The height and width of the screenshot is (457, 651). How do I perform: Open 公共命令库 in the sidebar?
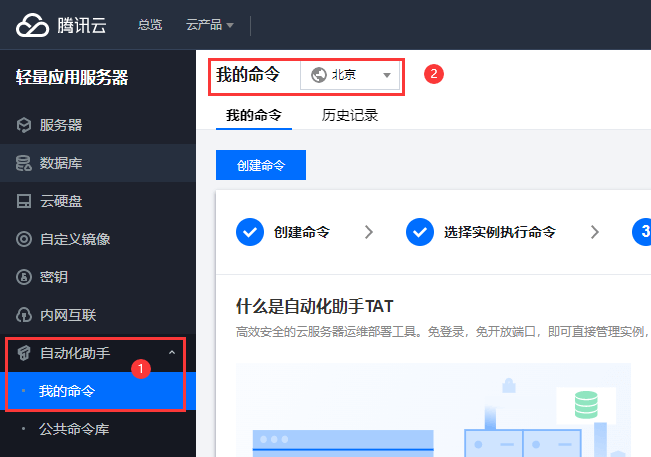(74, 429)
